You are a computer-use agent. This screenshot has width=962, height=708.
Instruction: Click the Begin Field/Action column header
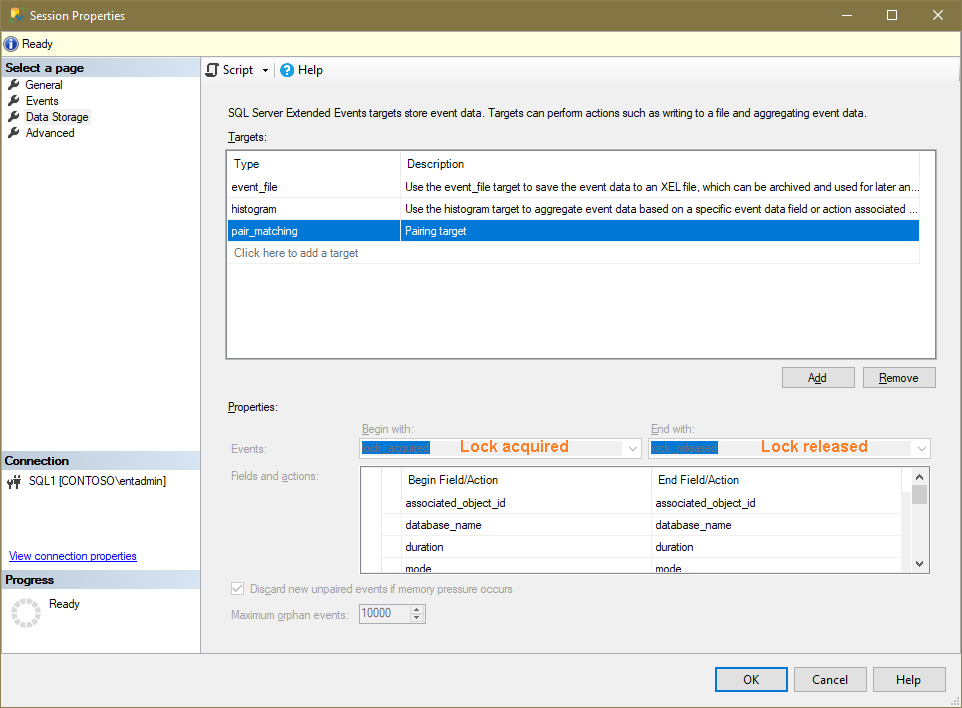click(525, 480)
